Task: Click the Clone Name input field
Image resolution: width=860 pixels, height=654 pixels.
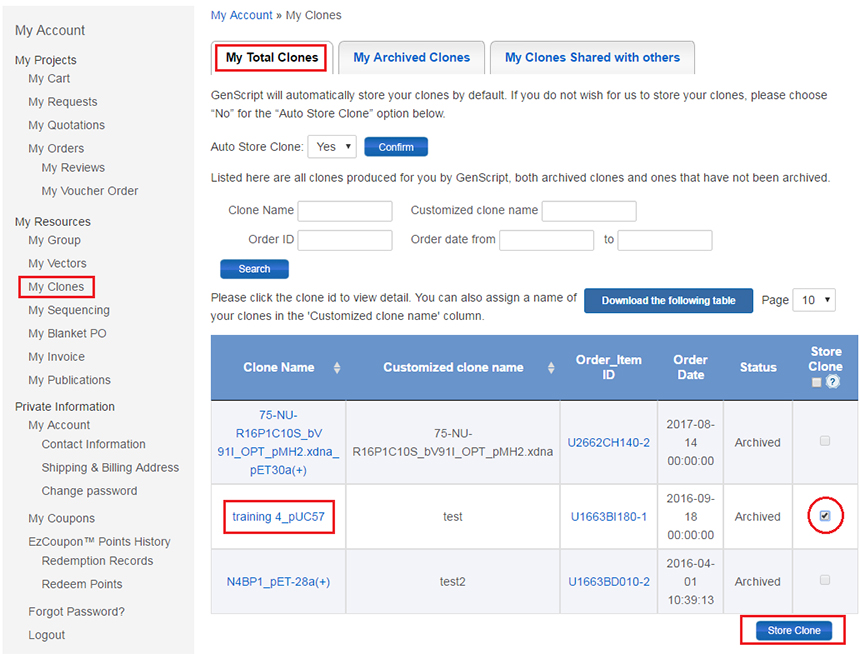Action: point(345,211)
